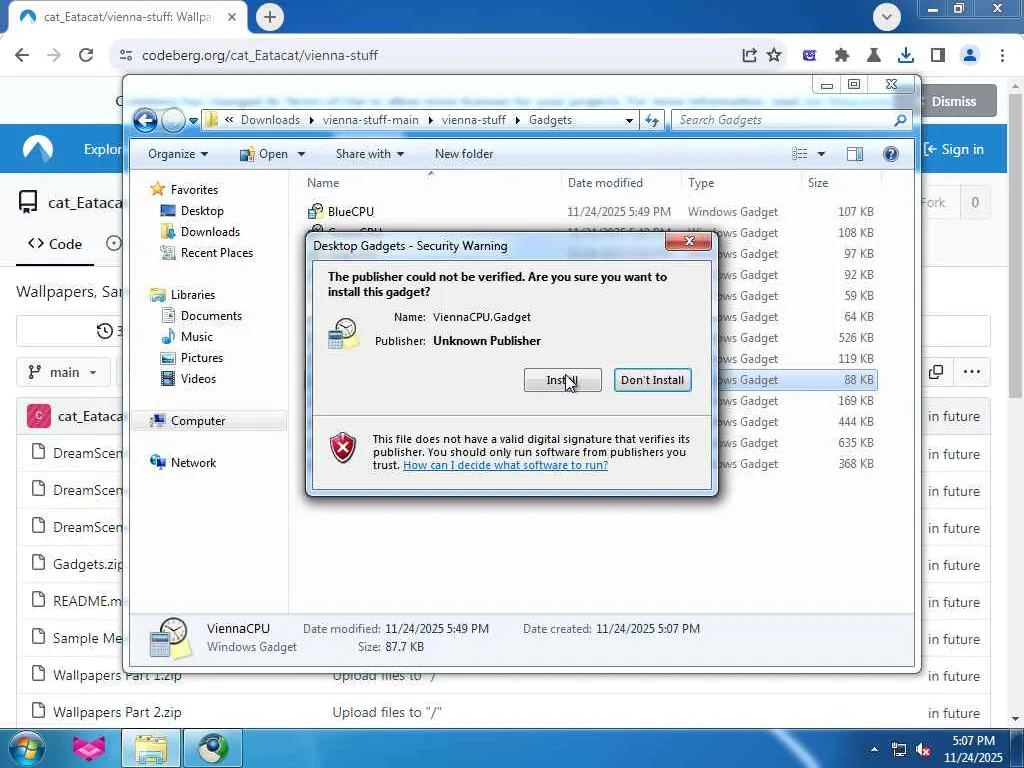Open Windows Start button
This screenshot has height=768, width=1024.
point(26,748)
